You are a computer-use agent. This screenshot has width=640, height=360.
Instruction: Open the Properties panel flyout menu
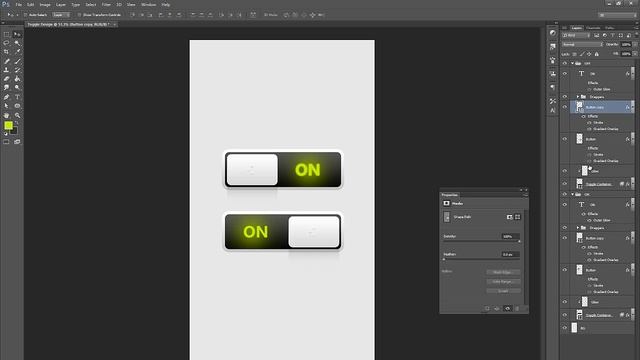(x=526, y=195)
